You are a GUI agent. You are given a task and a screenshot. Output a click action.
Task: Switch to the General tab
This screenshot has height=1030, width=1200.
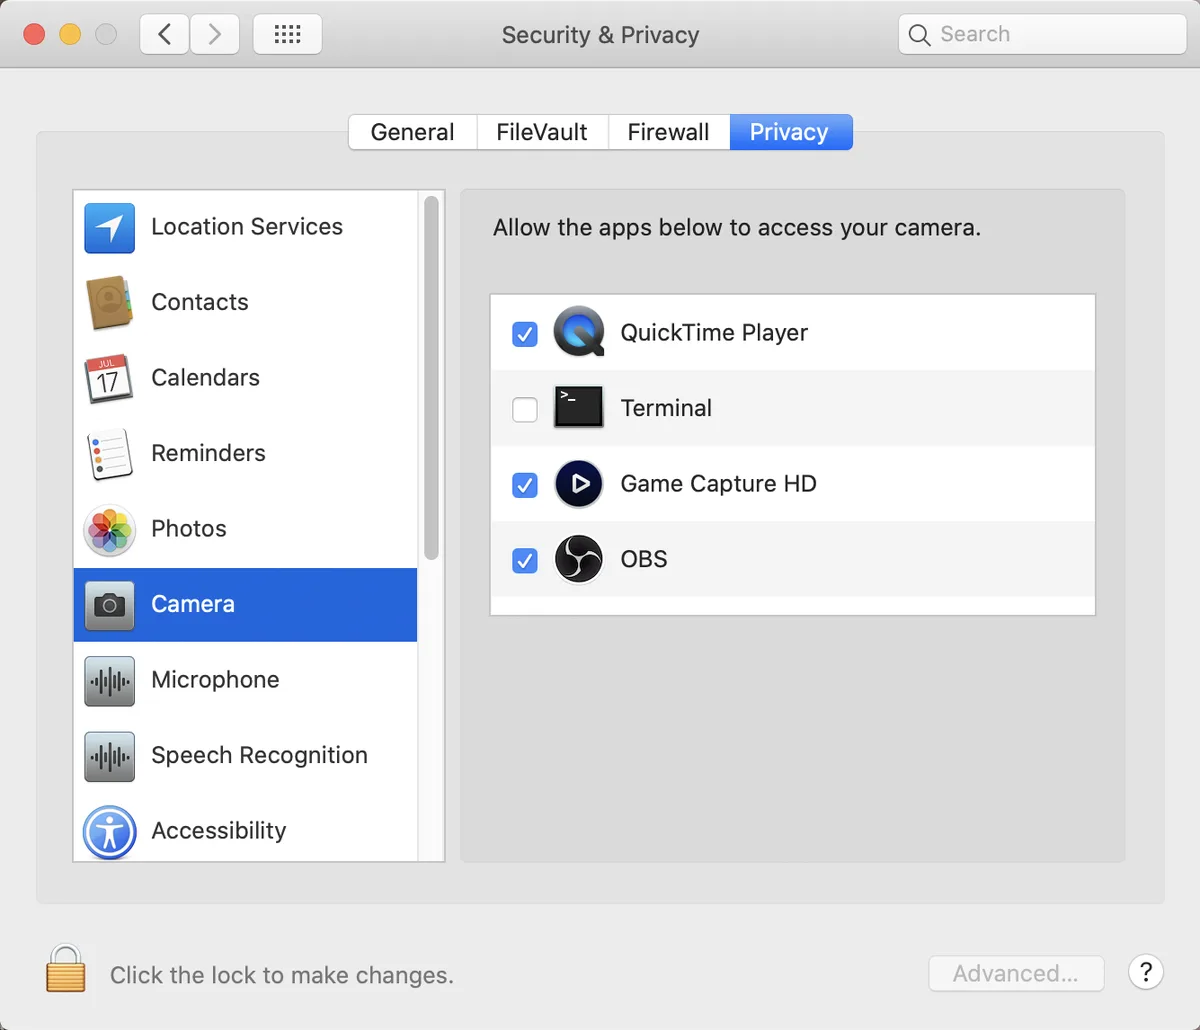point(412,132)
